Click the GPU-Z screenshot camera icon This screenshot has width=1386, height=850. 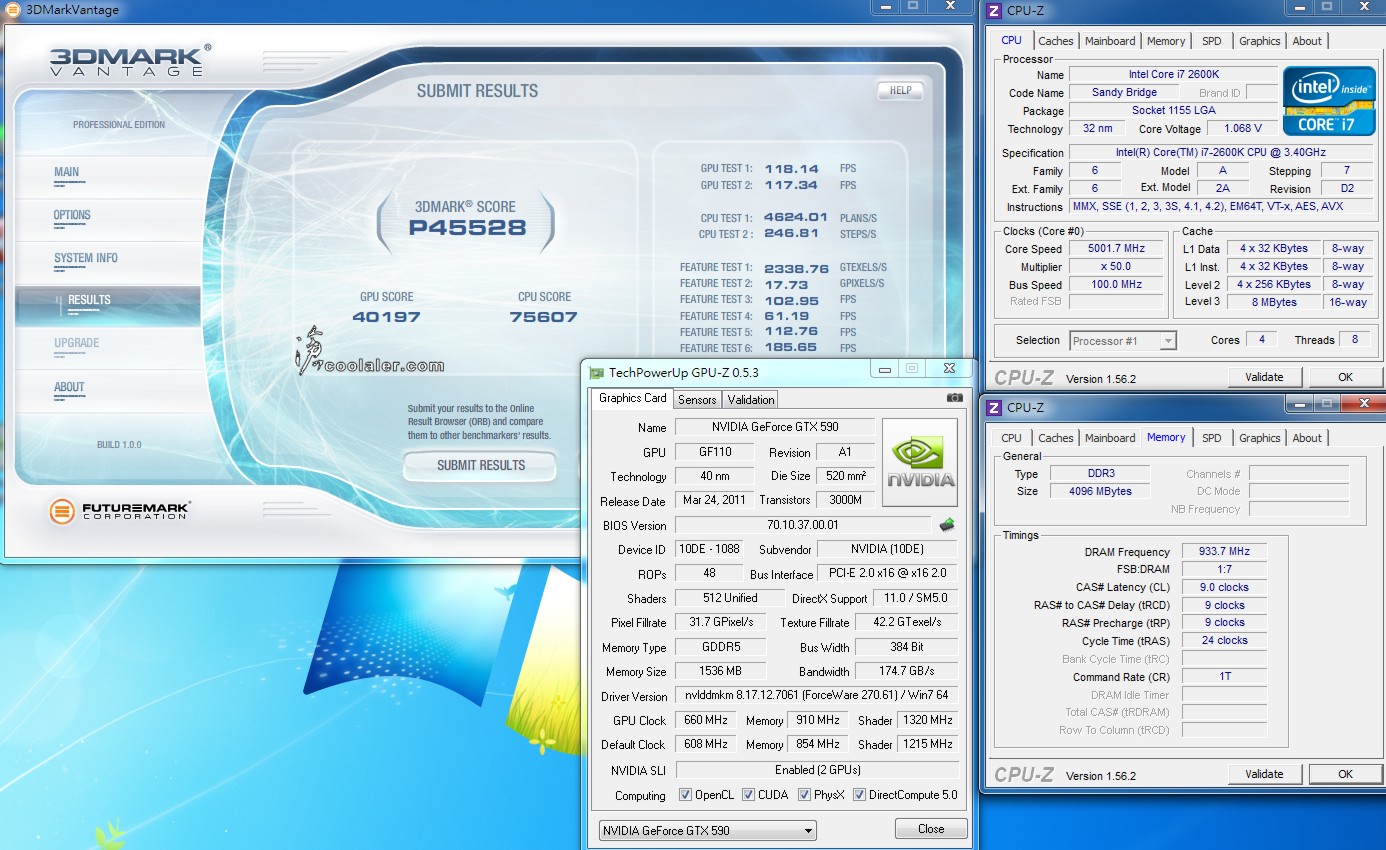coord(955,398)
